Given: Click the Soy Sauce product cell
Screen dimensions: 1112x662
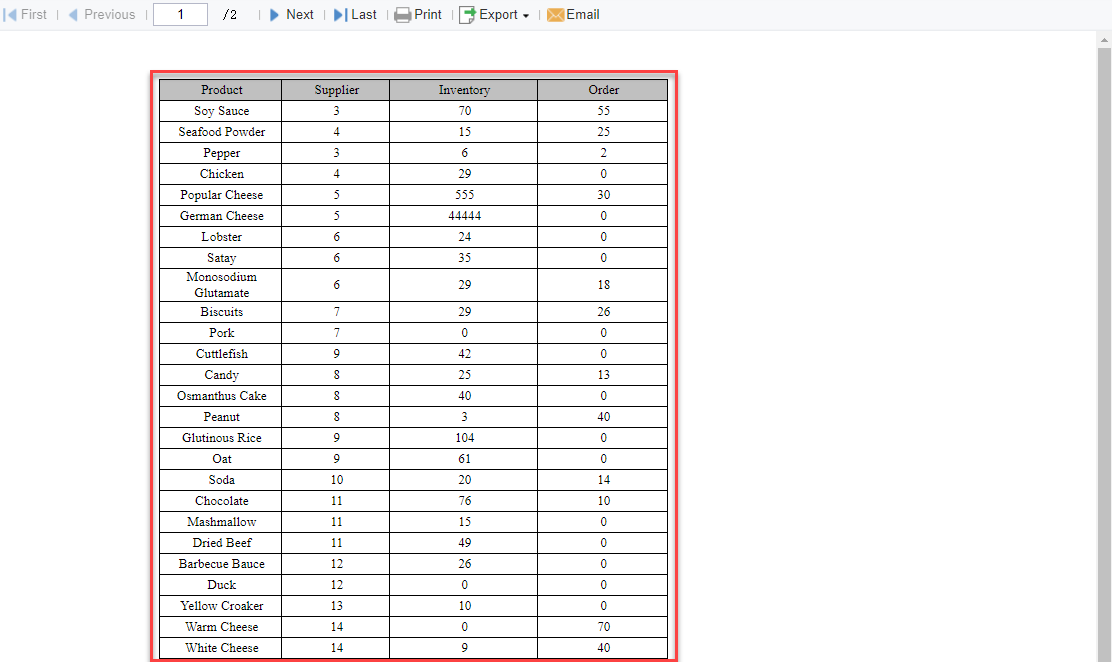Looking at the screenshot, I should point(221,111).
